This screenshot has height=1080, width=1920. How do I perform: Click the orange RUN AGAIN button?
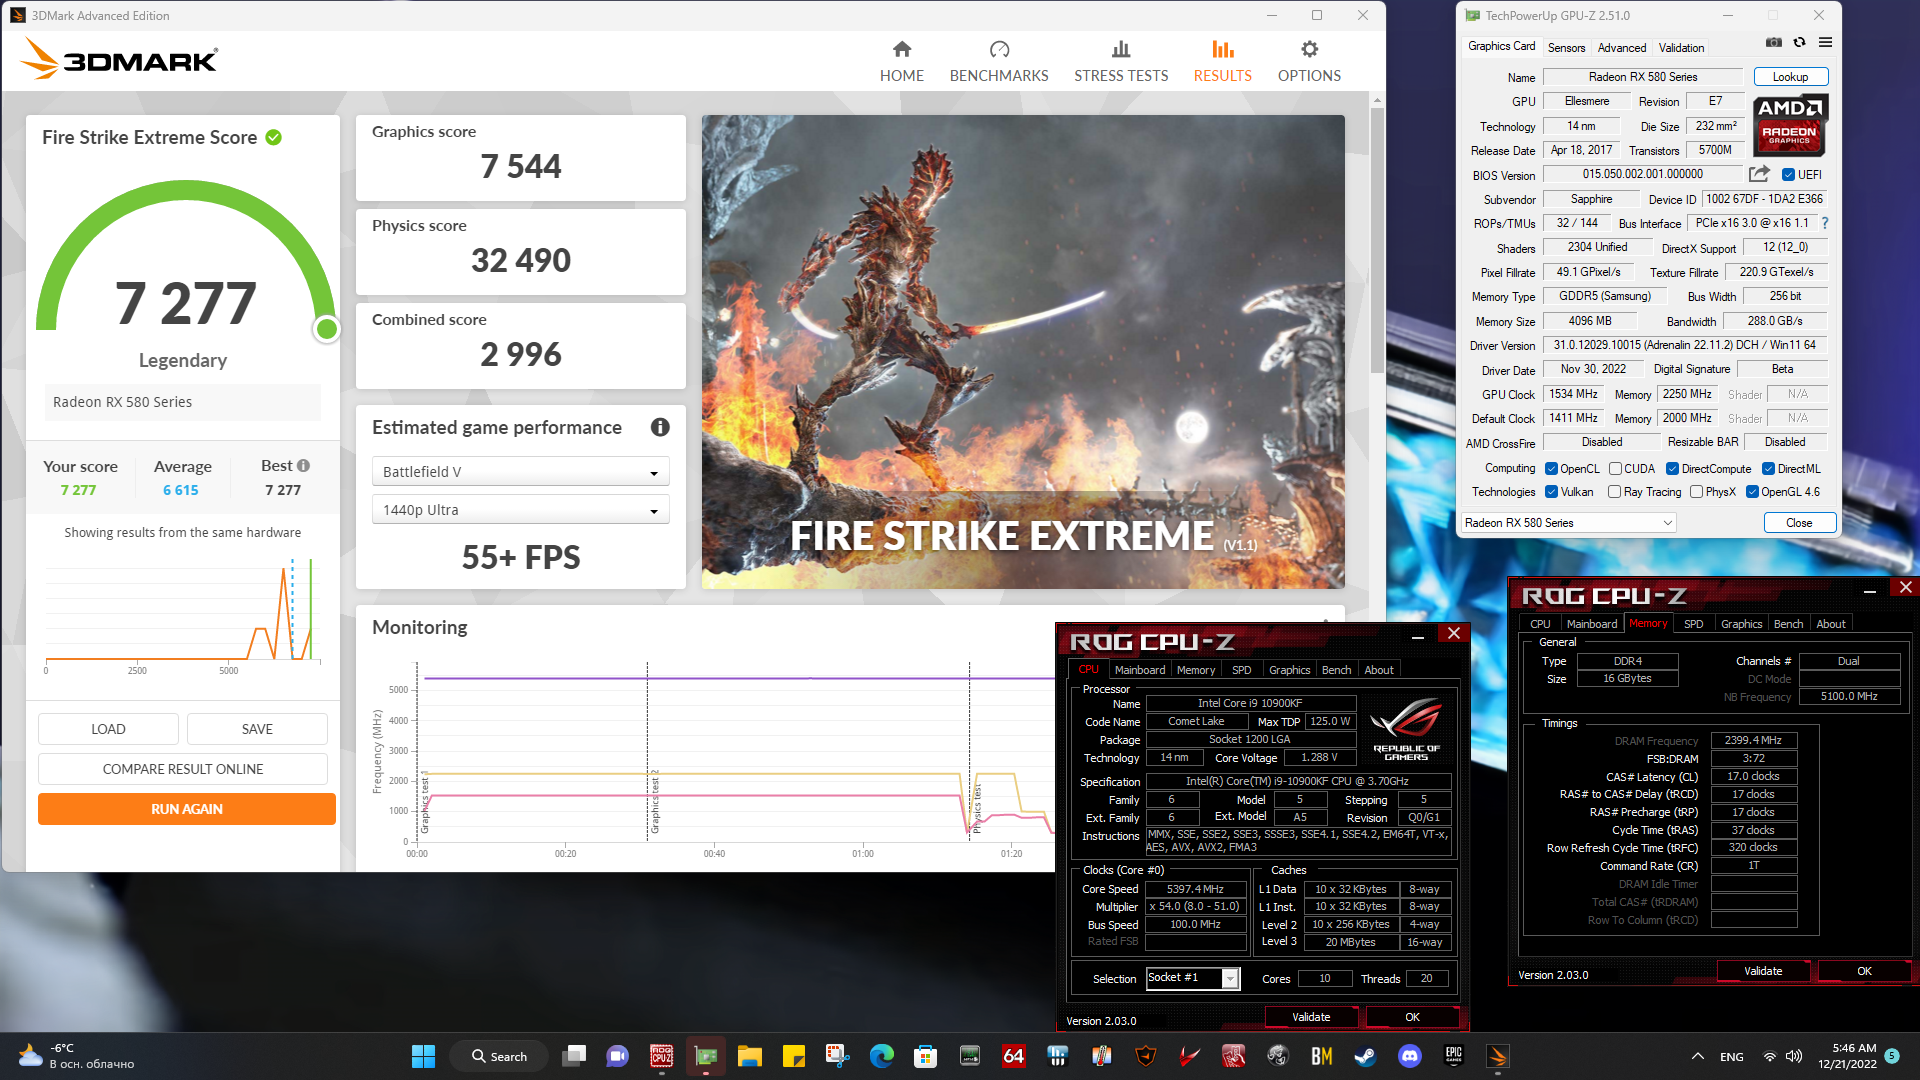click(187, 809)
